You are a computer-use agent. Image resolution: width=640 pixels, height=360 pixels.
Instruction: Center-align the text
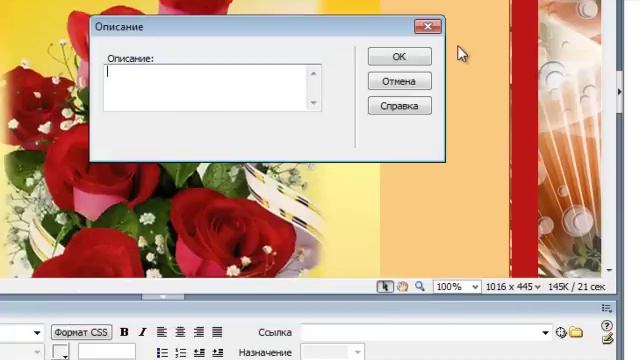click(x=180, y=332)
